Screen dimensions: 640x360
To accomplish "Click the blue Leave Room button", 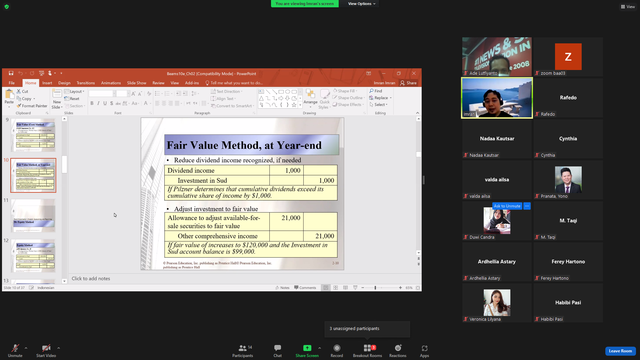I will tap(620, 351).
